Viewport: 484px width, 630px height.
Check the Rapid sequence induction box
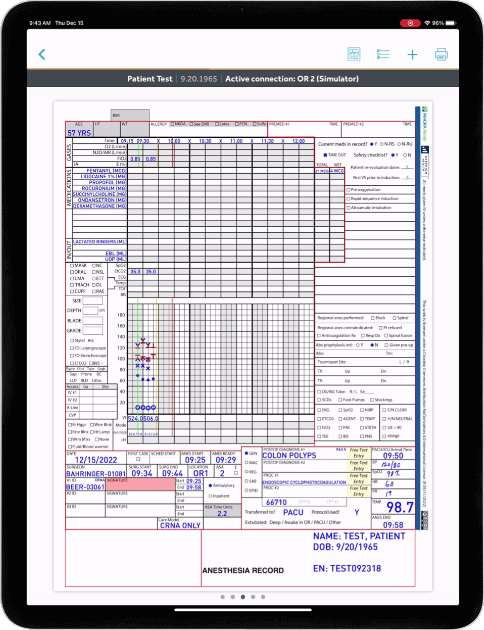pyautogui.click(x=348, y=199)
